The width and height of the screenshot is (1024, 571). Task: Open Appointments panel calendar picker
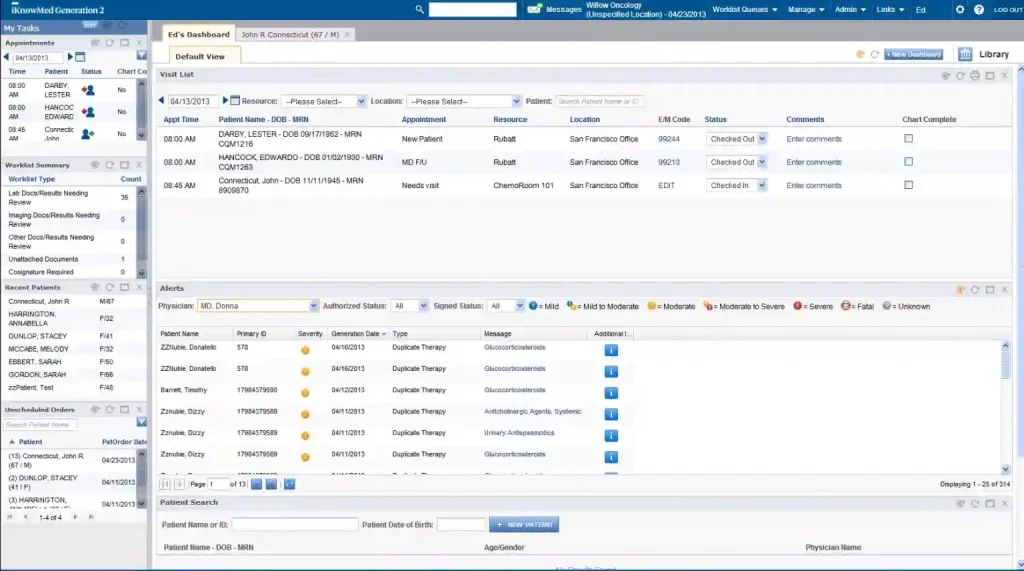click(x=80, y=57)
